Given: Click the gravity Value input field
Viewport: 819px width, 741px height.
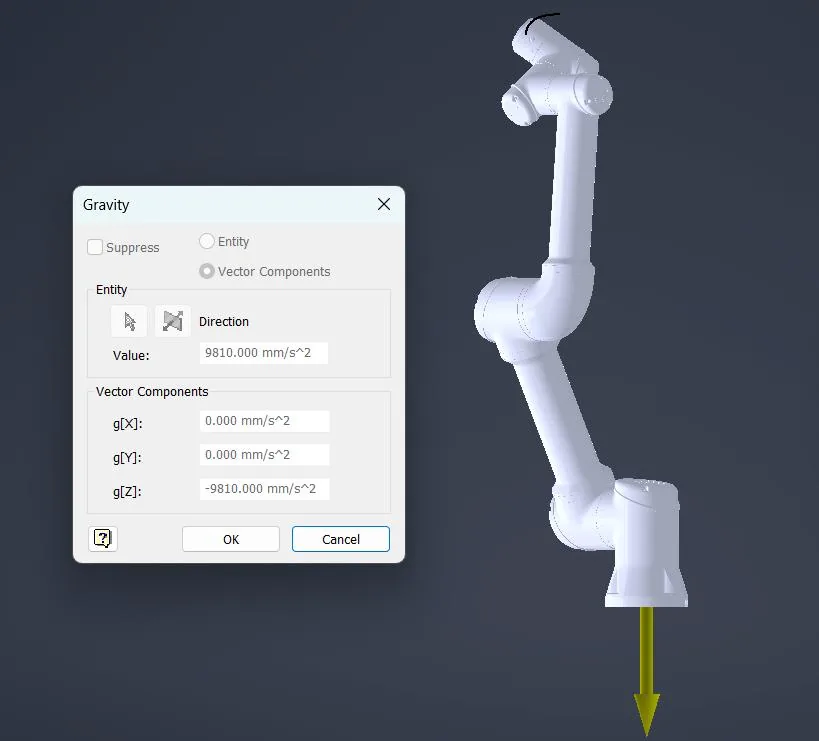Looking at the screenshot, I should (x=264, y=353).
